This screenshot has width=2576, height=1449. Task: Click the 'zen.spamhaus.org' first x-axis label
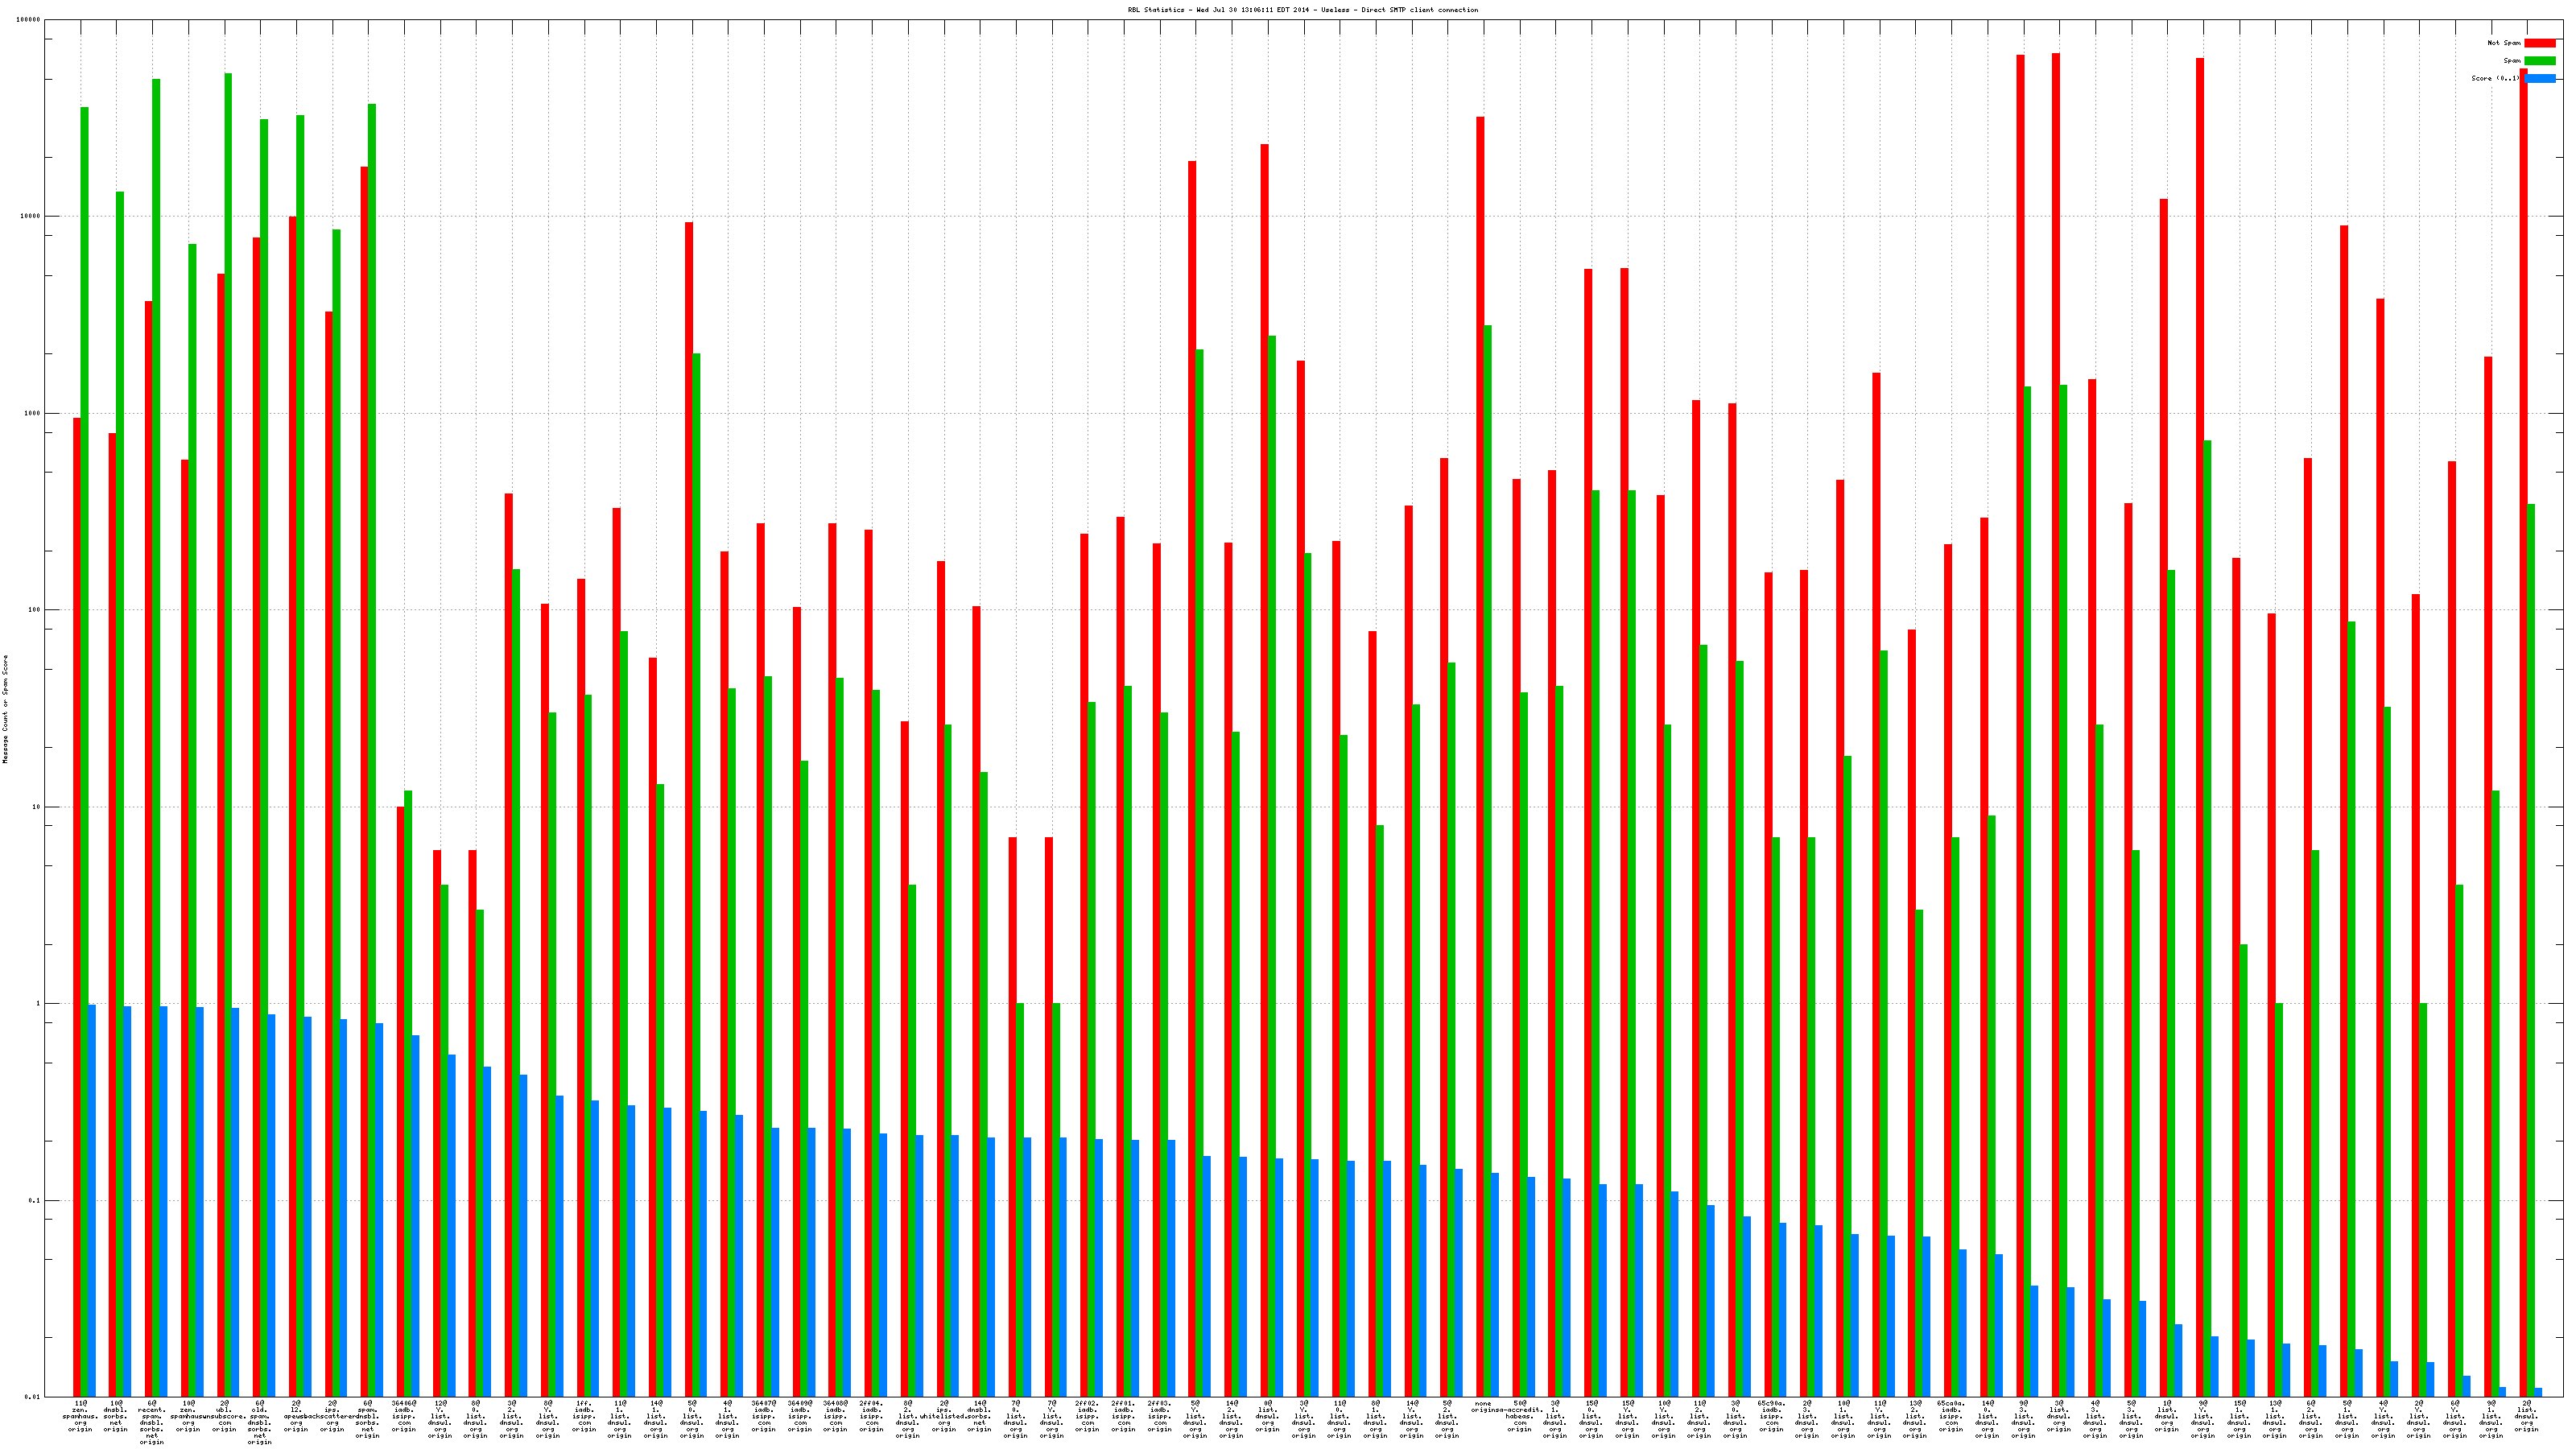point(80,1416)
